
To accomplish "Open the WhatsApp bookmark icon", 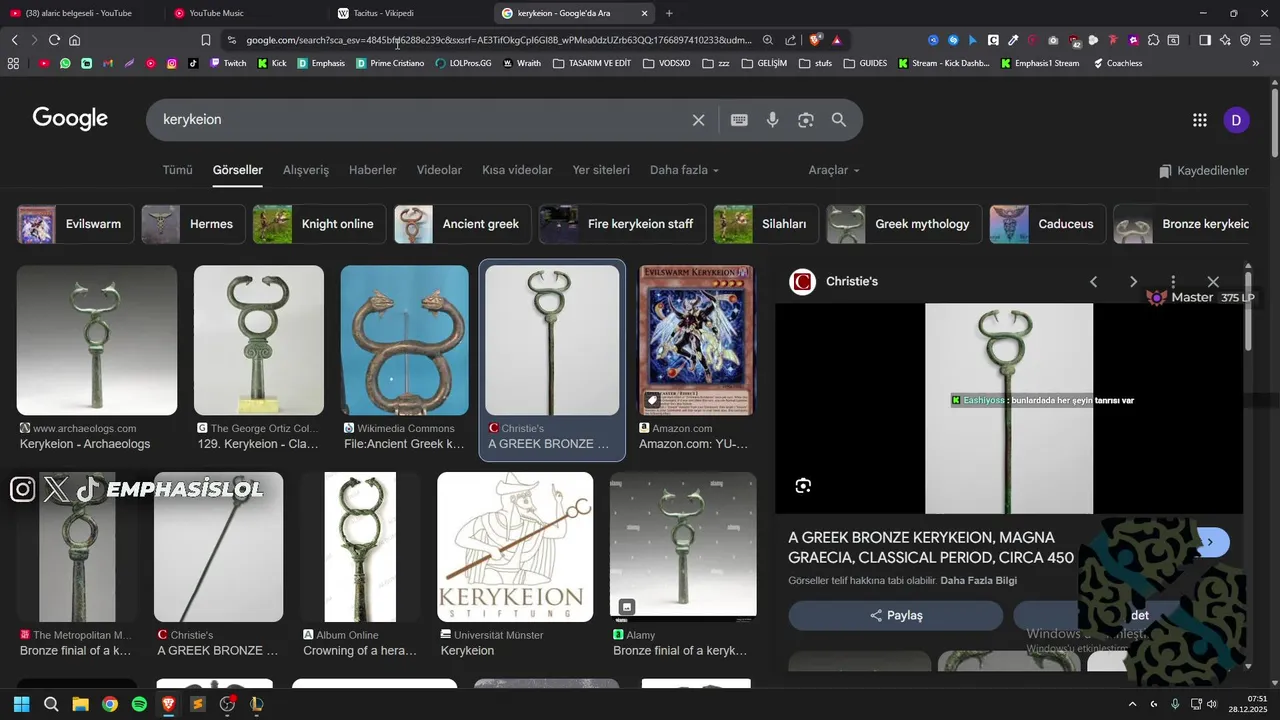I will [65, 63].
